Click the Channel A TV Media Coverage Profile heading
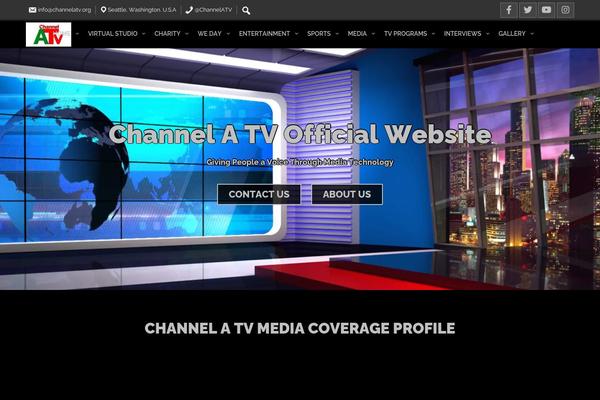 coord(300,328)
